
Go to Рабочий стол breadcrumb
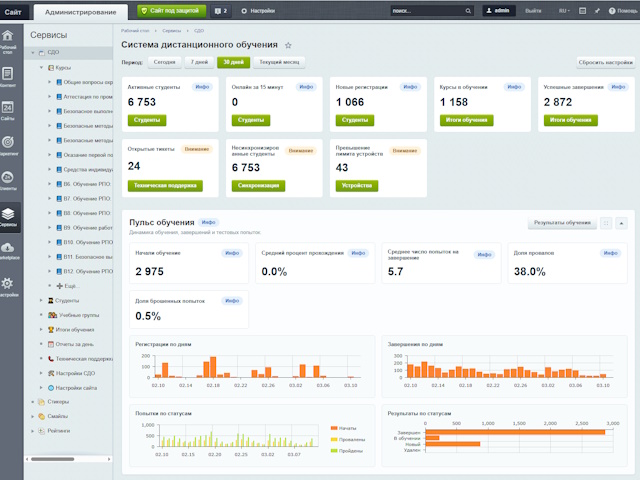click(x=135, y=31)
